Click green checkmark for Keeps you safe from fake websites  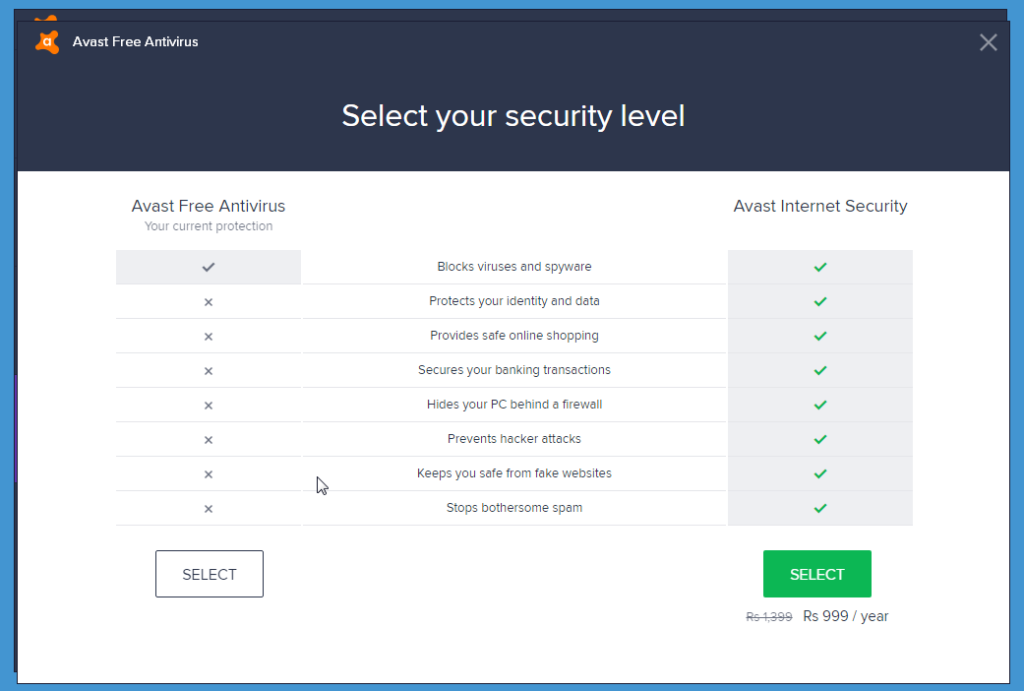tap(820, 474)
